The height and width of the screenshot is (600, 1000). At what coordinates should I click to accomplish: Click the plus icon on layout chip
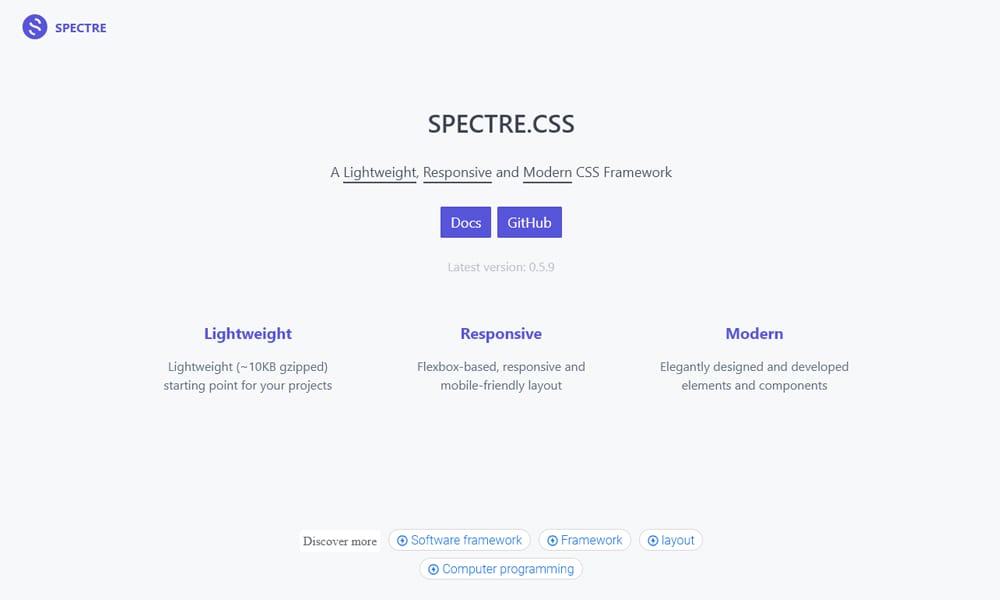click(x=652, y=539)
